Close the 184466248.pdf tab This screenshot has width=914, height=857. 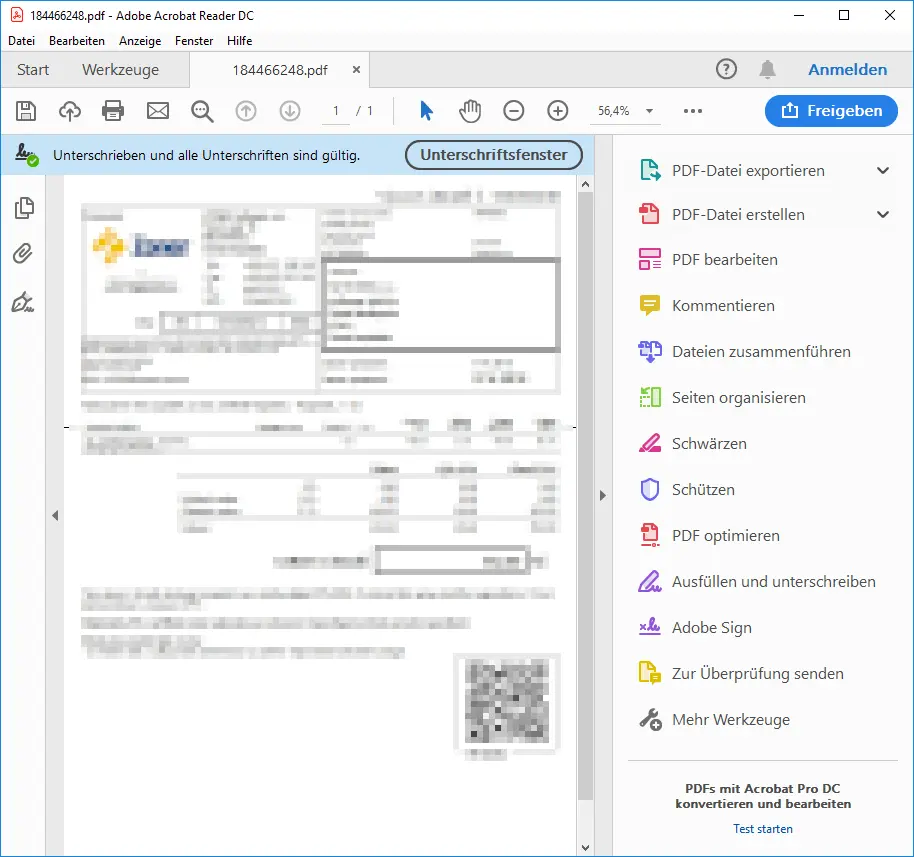coord(356,69)
